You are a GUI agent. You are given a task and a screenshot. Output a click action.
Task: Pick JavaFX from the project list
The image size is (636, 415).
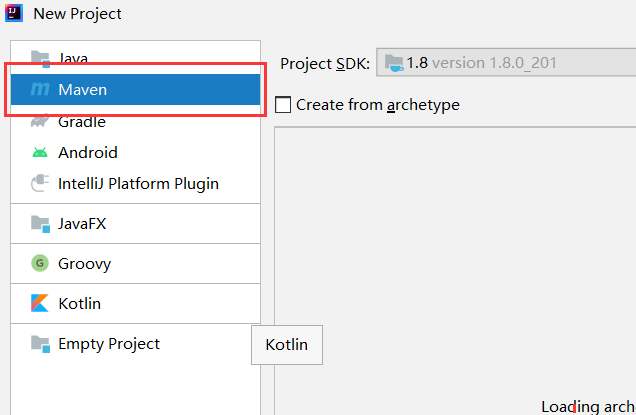pyautogui.click(x=135, y=224)
